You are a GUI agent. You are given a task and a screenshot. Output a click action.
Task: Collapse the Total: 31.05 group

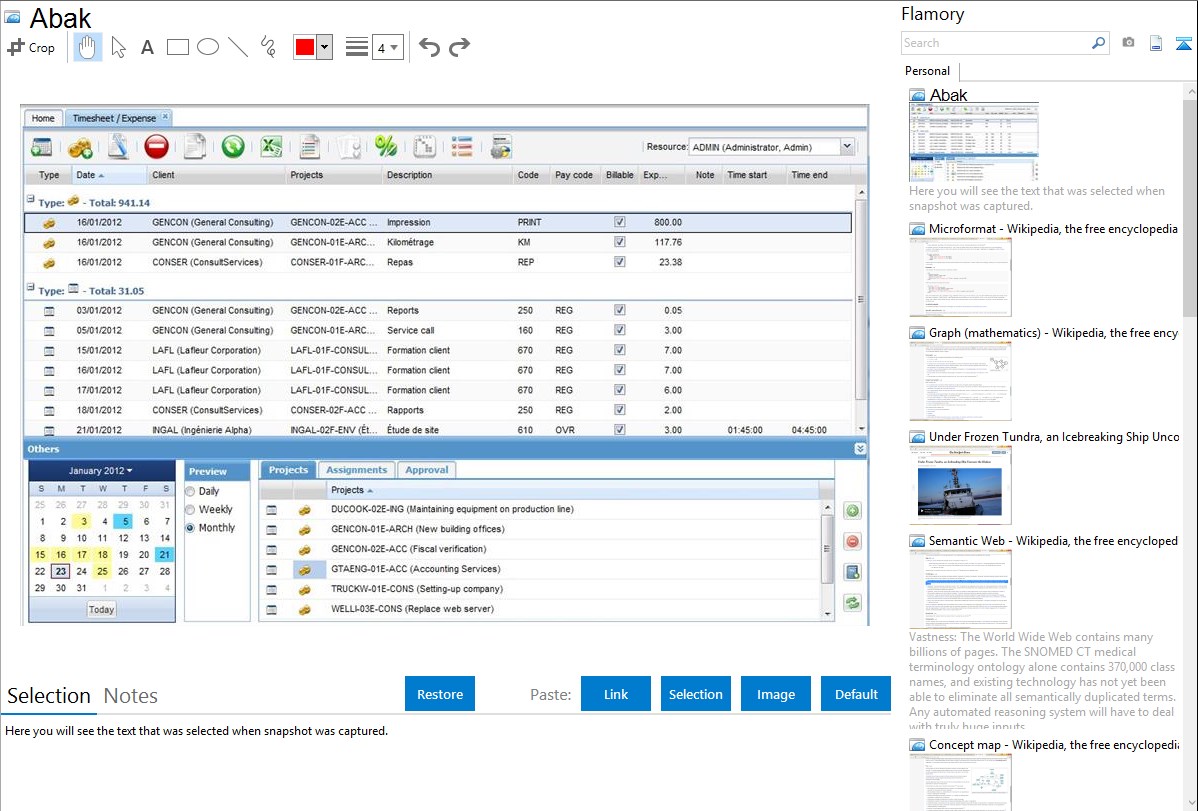tap(31, 287)
